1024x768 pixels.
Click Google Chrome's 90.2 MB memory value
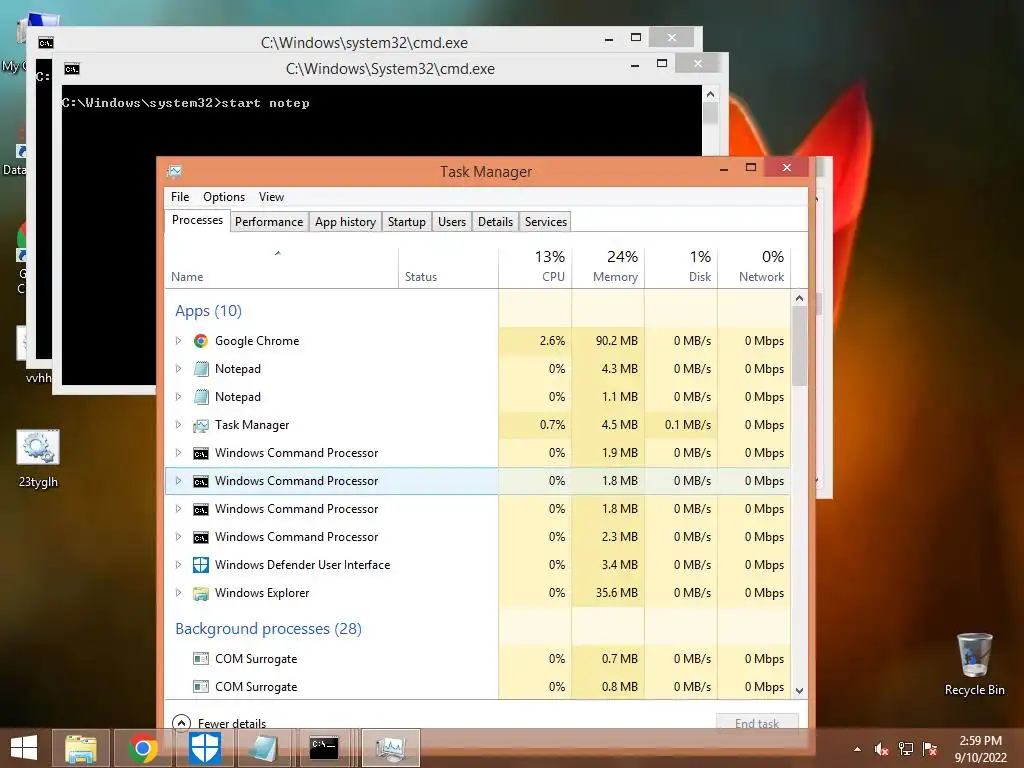[616, 340]
